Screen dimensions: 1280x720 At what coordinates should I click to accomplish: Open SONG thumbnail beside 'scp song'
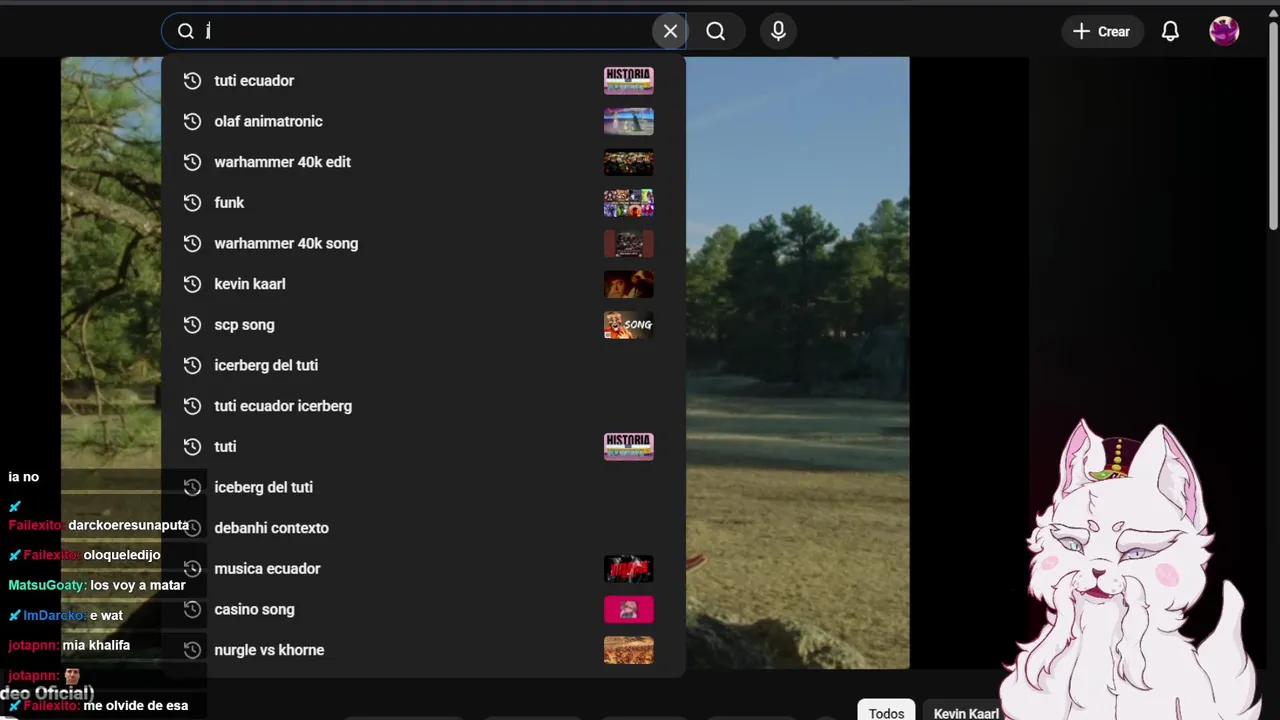pos(629,325)
